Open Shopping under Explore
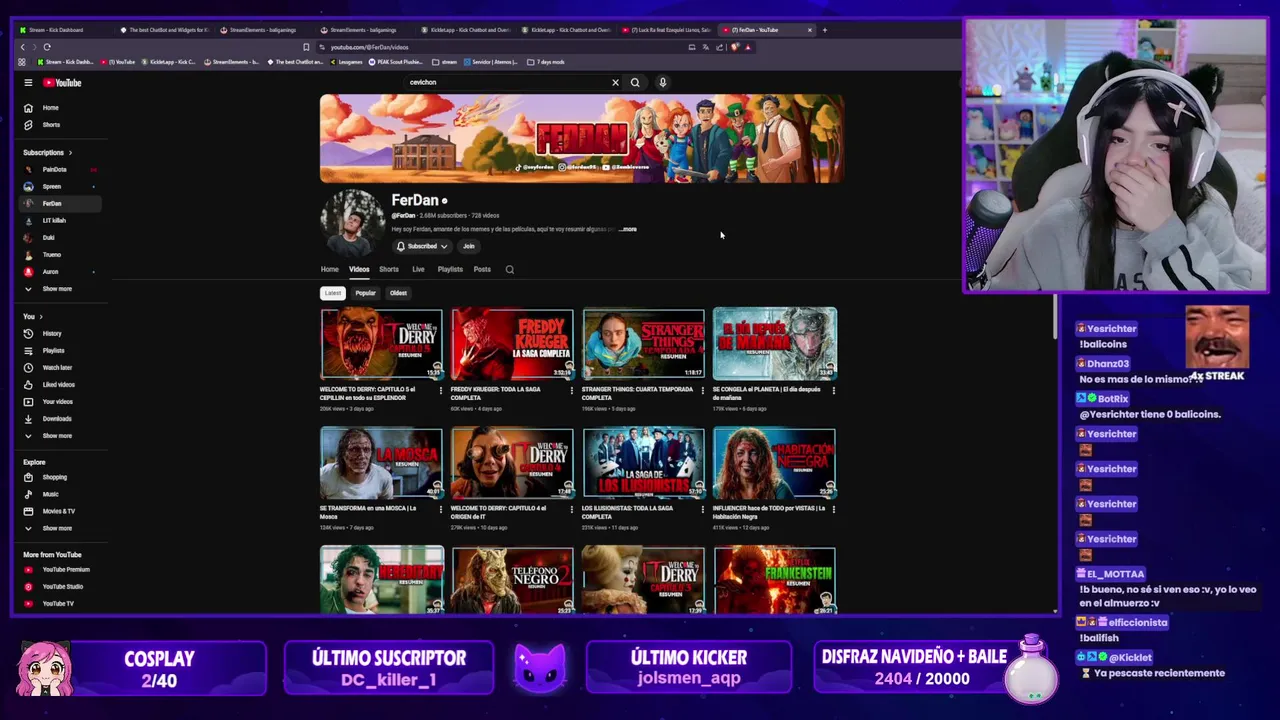Viewport: 1280px width, 720px height. 60,477
